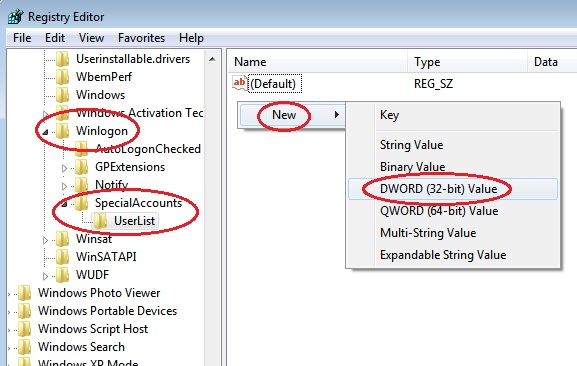Expand the Windows Activation Technologies node
This screenshot has height=366, width=577.
point(45,114)
